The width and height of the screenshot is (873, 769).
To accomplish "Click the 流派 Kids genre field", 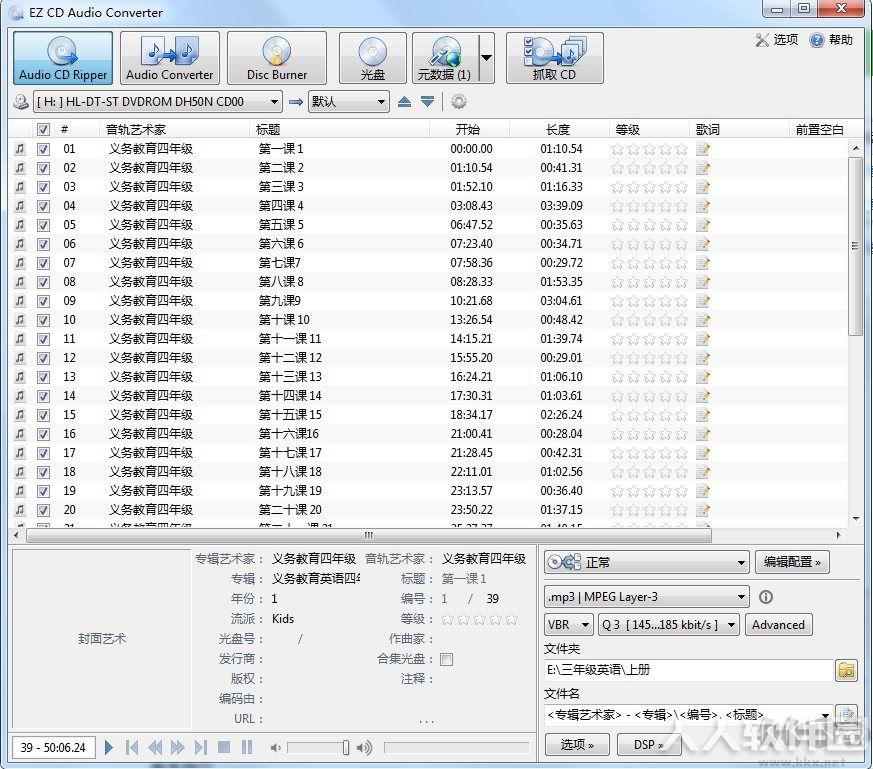I will (283, 619).
